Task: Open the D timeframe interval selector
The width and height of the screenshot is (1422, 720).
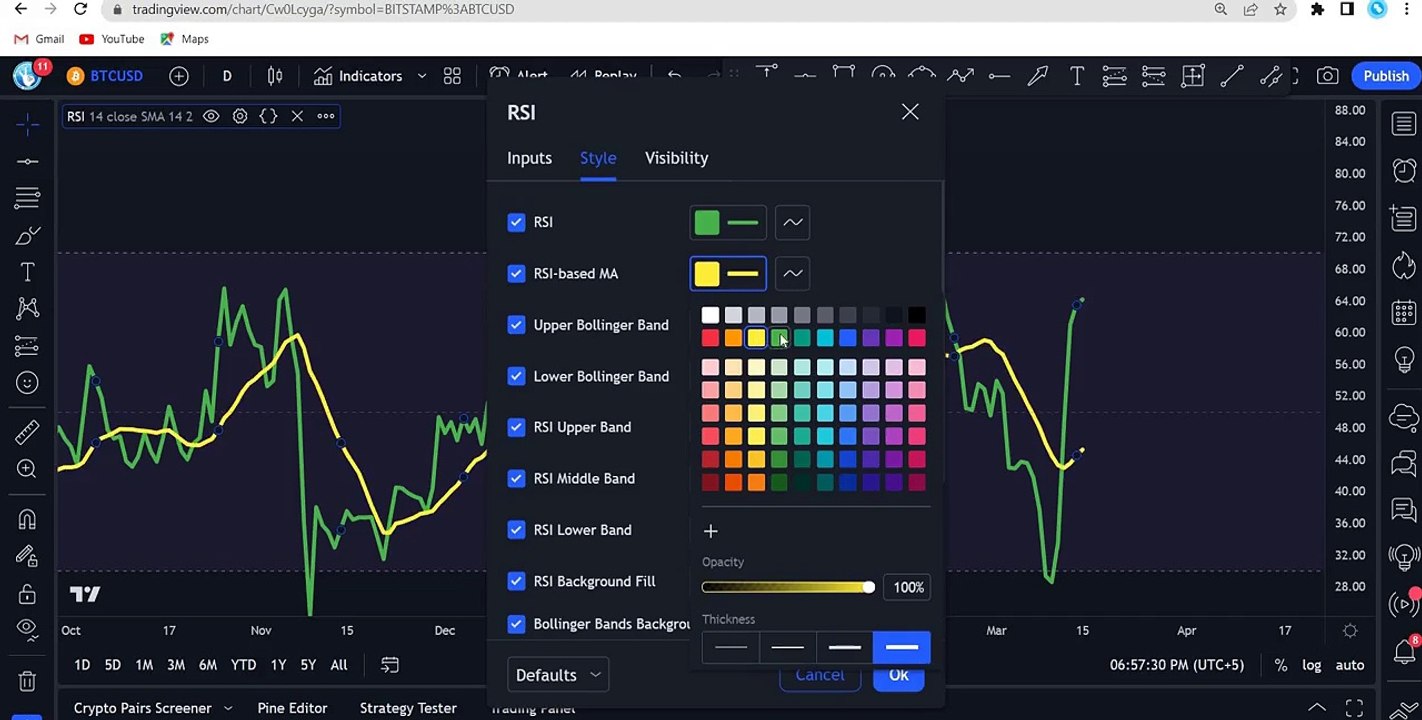Action: point(227,76)
